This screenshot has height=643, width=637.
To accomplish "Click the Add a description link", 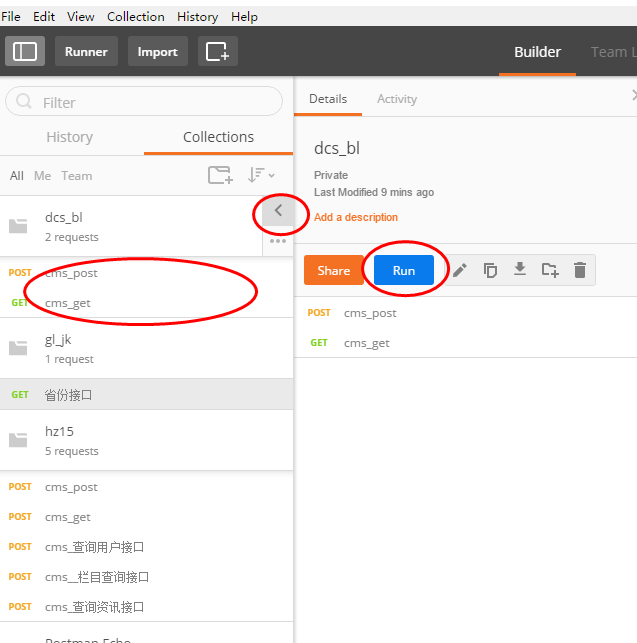I will click(x=356, y=217).
